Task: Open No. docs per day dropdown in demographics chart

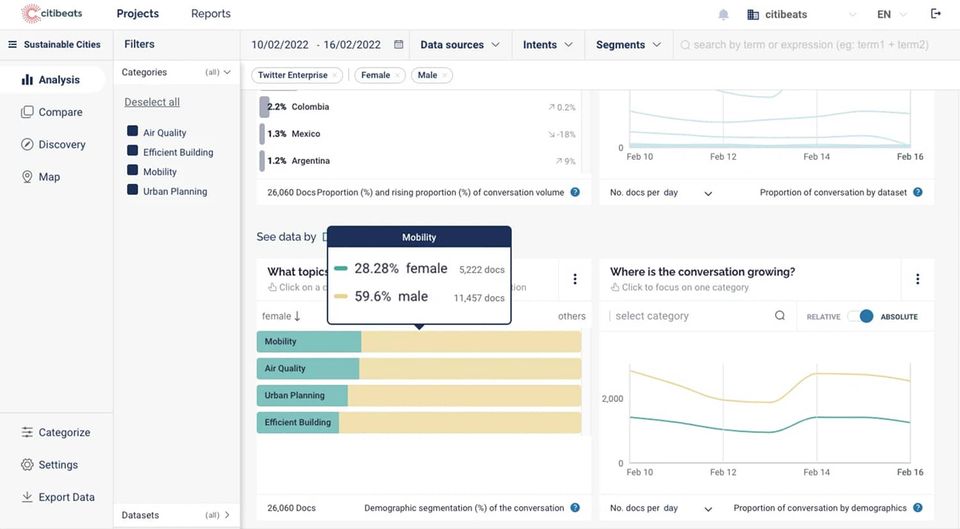Action: click(661, 508)
